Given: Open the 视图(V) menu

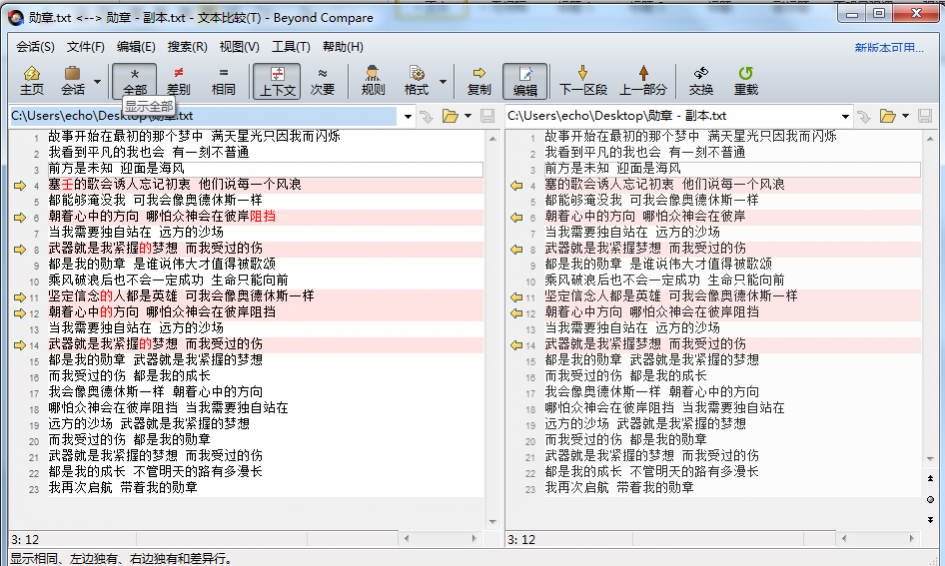Looking at the screenshot, I should point(239,46).
